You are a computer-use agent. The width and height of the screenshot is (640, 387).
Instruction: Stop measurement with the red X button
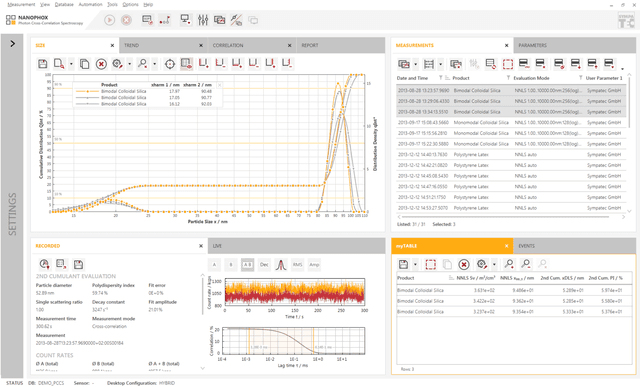127,20
